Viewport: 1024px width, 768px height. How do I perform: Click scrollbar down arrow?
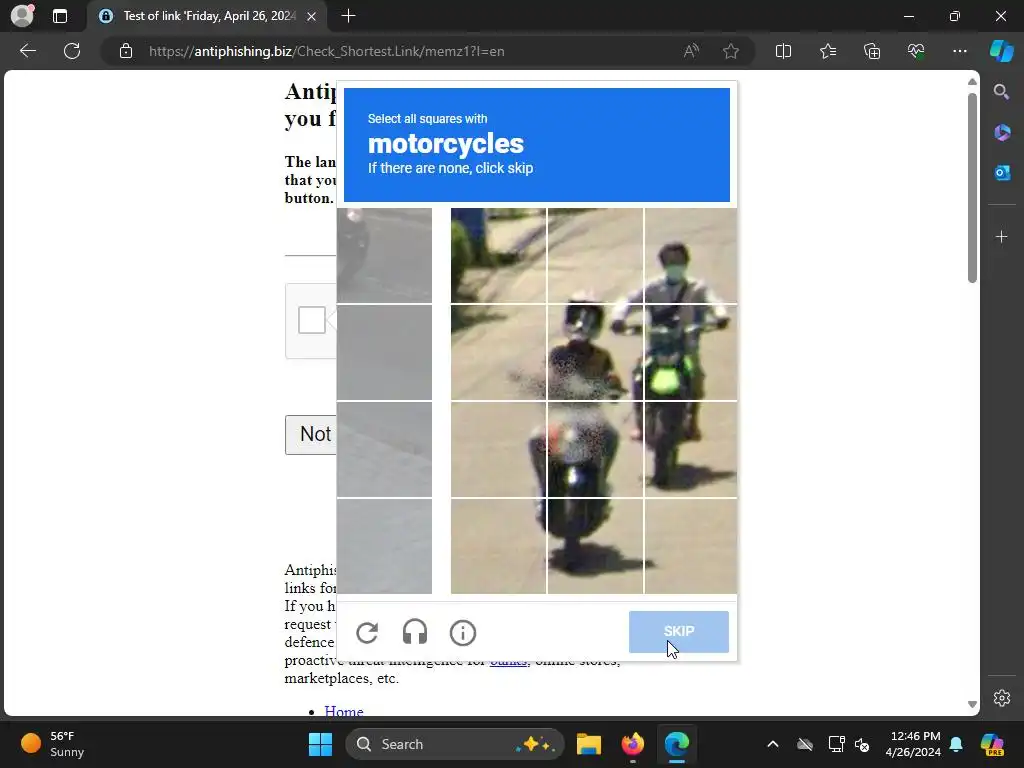pyautogui.click(x=972, y=705)
